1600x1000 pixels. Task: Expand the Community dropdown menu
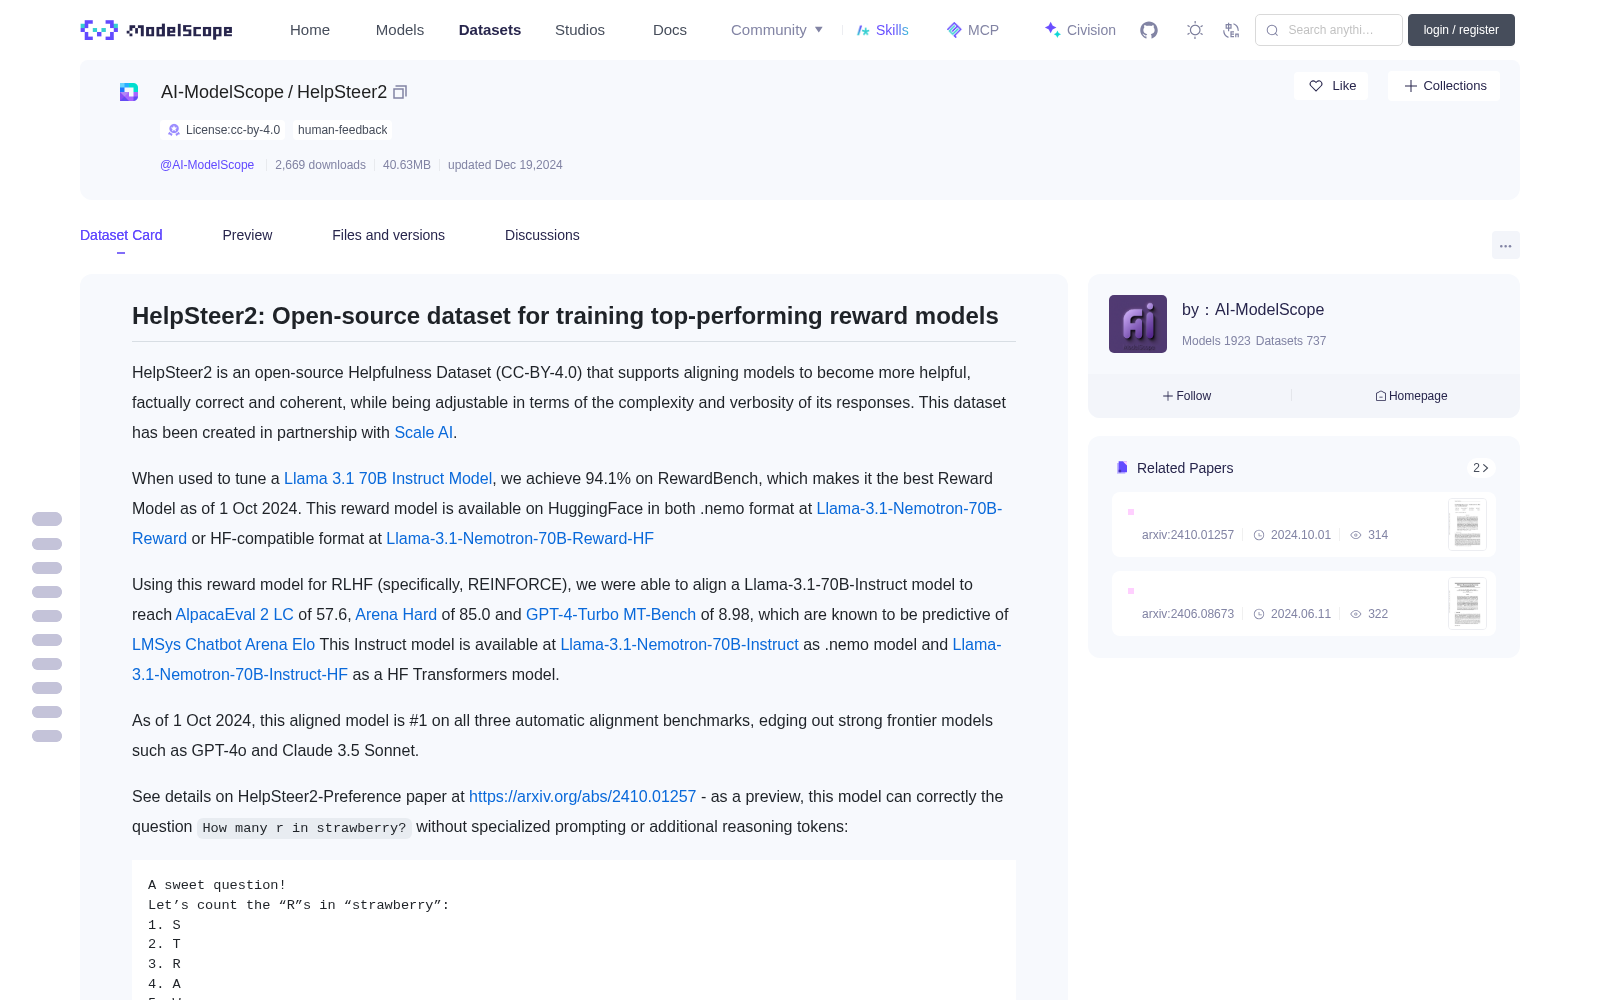[777, 30]
